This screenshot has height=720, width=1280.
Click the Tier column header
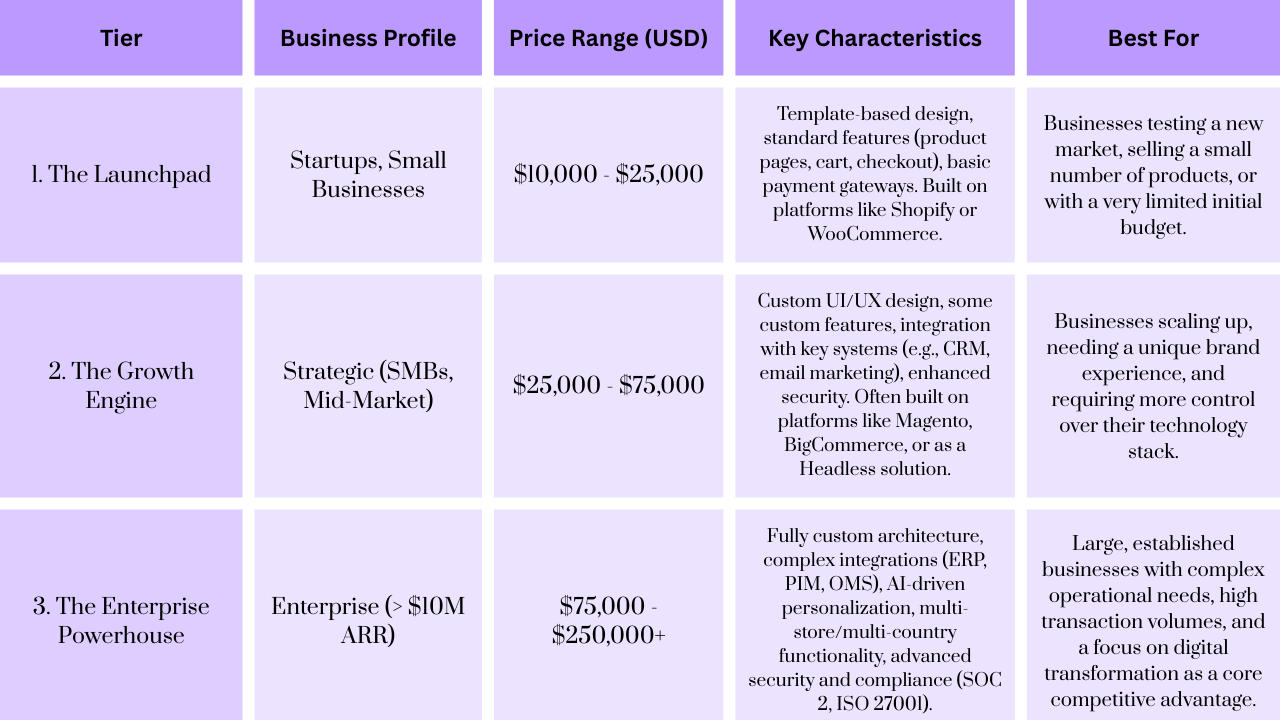[x=121, y=38]
